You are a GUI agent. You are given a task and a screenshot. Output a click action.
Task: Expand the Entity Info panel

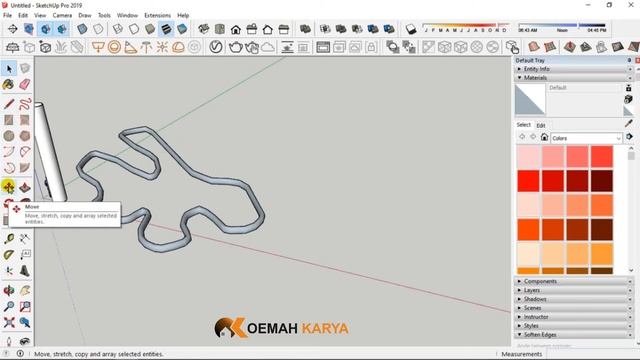(x=573, y=69)
